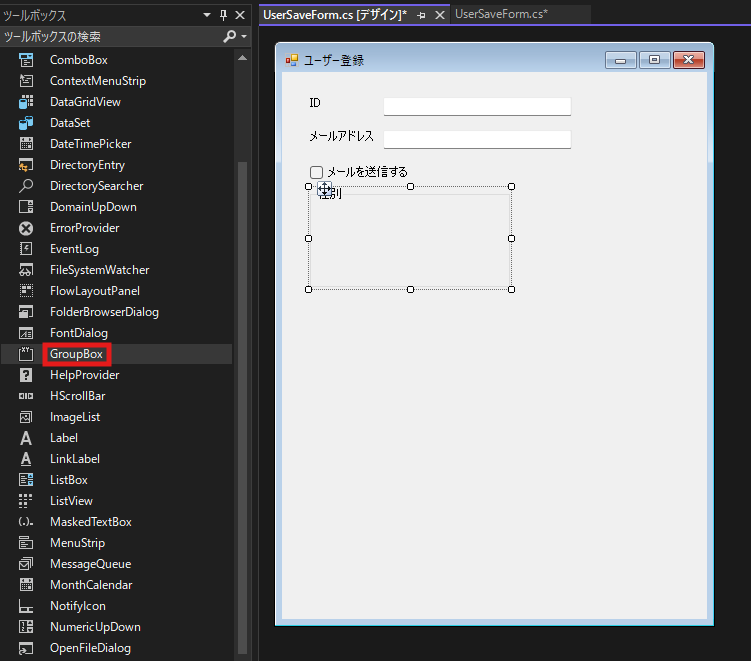Click the GroupBox toolbox icon
The image size is (751, 661).
(26, 354)
